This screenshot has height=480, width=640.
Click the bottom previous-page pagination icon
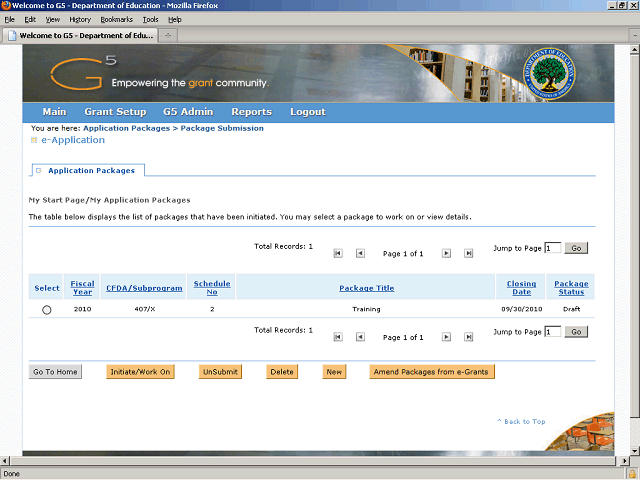point(360,337)
